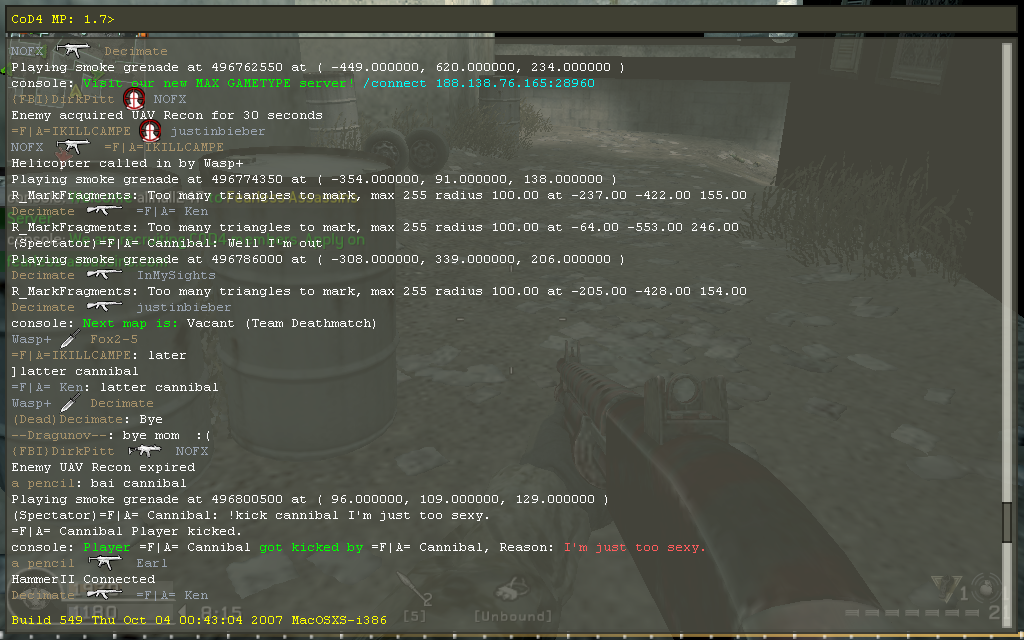This screenshot has width=1024, height=640.
Task: Click '(Dead)Decimate: Bye' chat line
Action: pos(87,419)
